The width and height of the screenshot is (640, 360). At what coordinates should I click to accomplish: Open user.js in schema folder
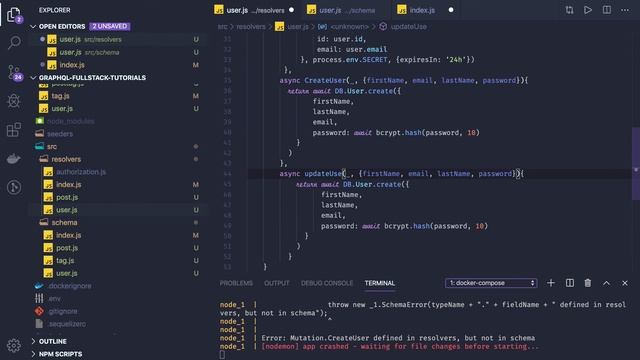tap(118, 273)
